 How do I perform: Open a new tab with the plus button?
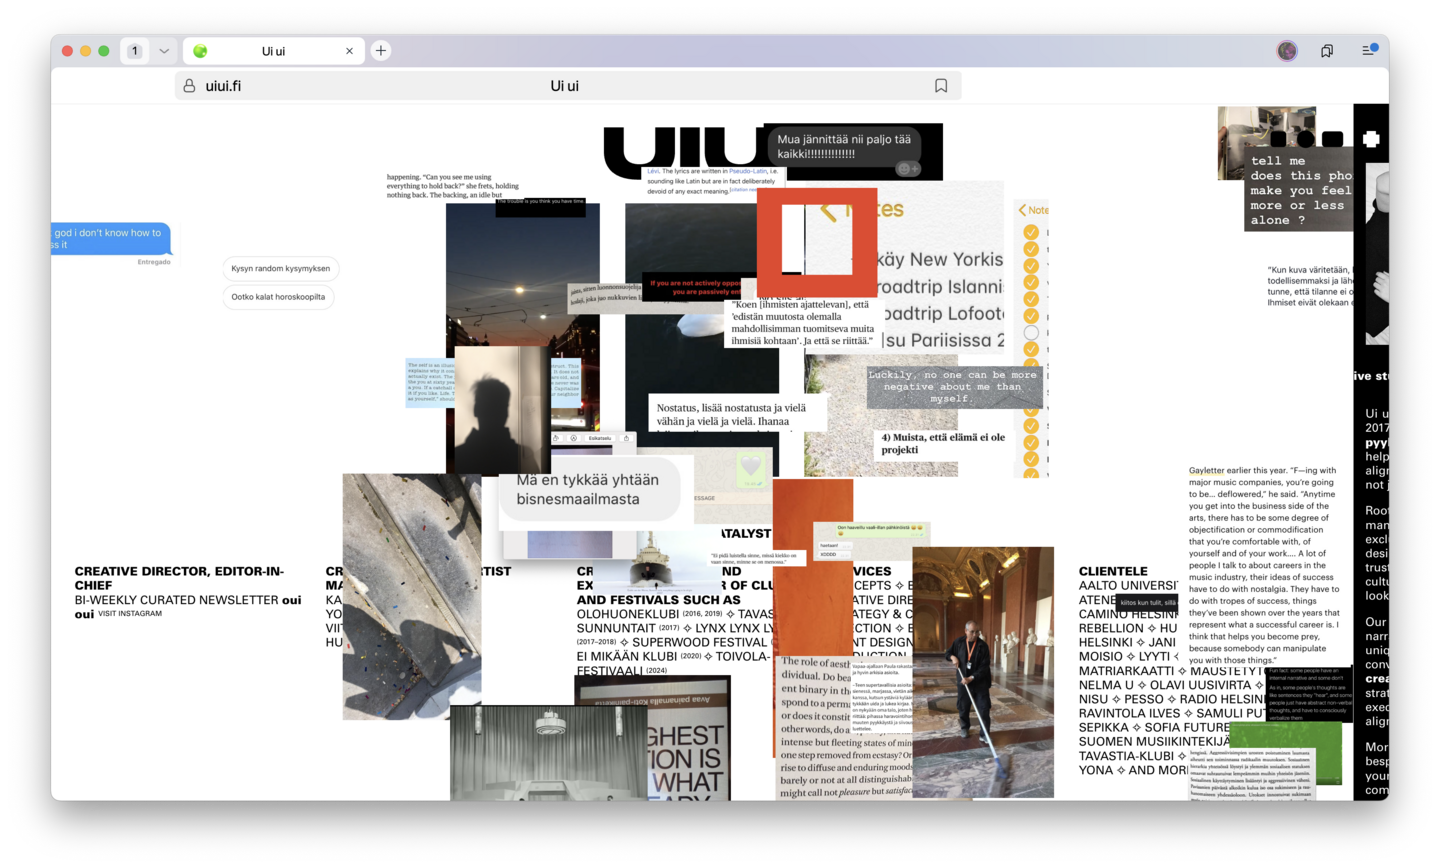coord(381,51)
